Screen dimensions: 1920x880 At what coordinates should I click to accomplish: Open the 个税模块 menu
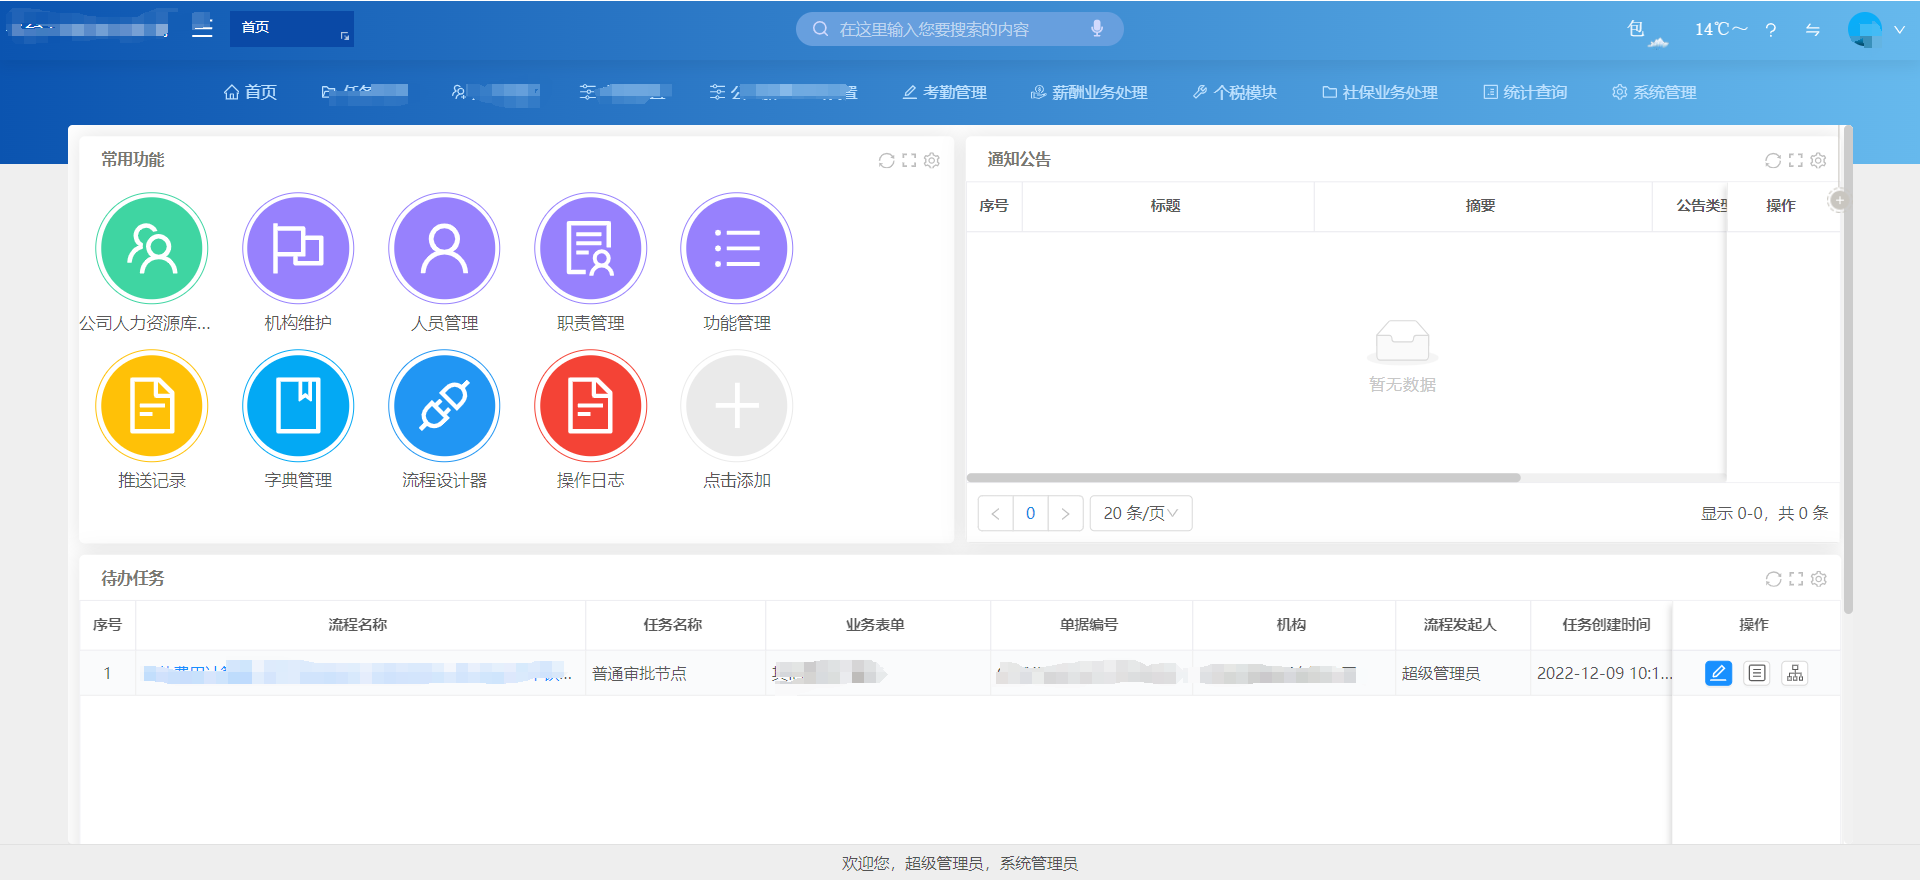point(1235,92)
